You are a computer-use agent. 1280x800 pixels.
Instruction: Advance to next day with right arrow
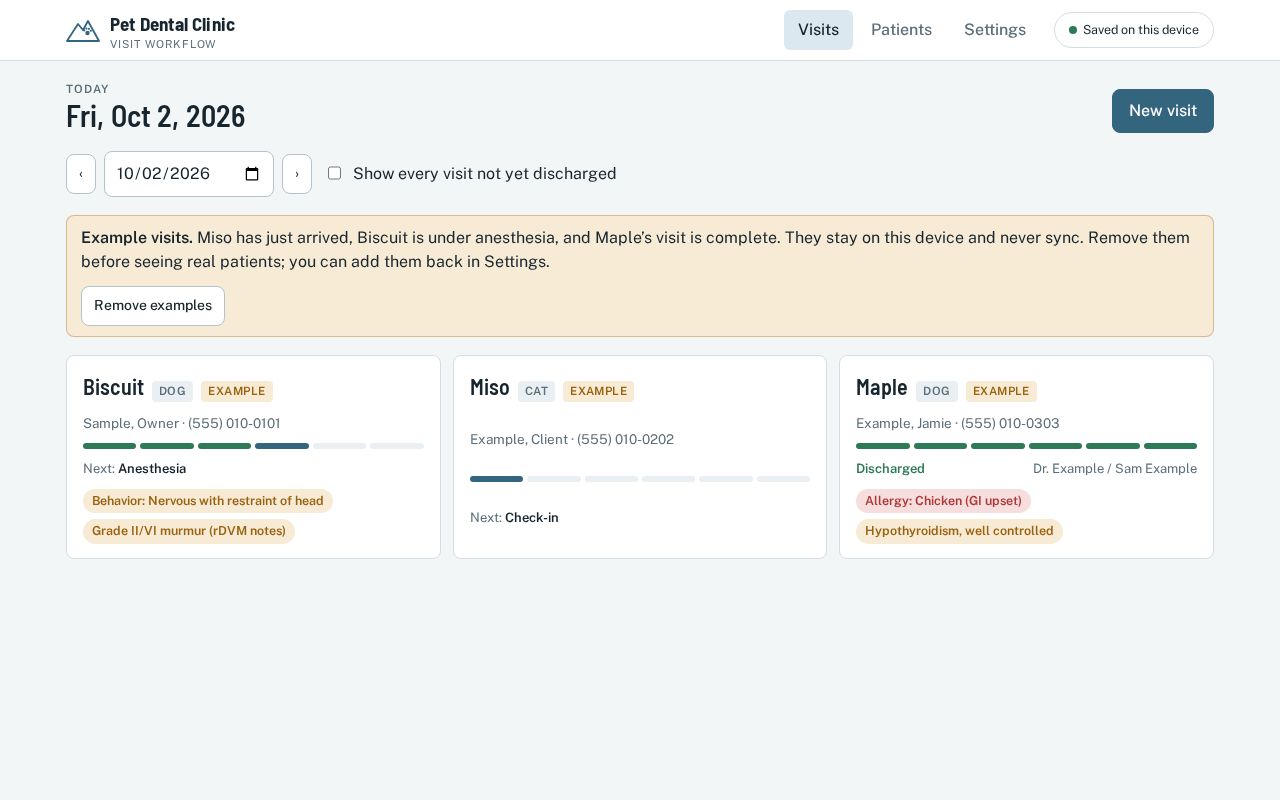click(297, 174)
